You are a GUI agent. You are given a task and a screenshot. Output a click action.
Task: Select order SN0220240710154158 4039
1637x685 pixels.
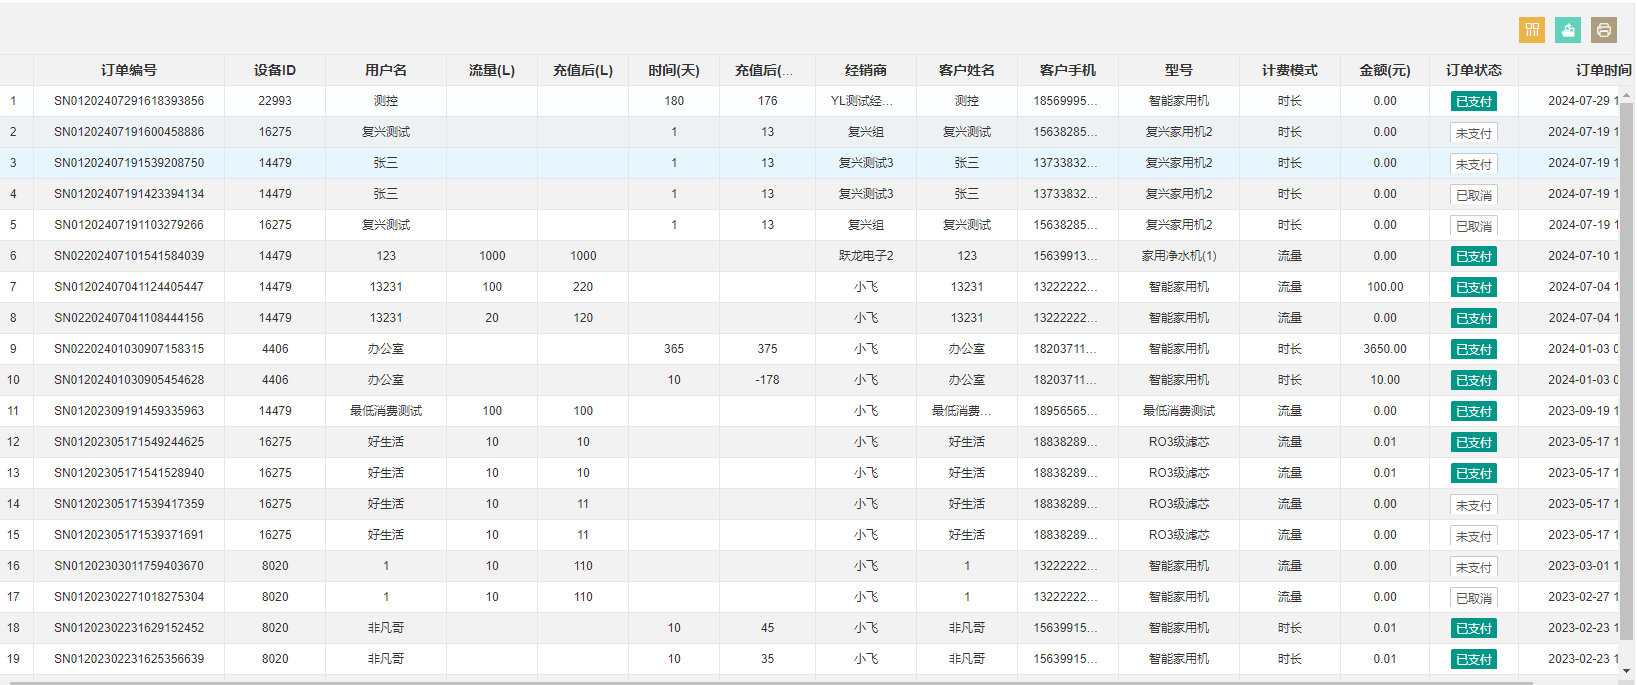coord(129,256)
